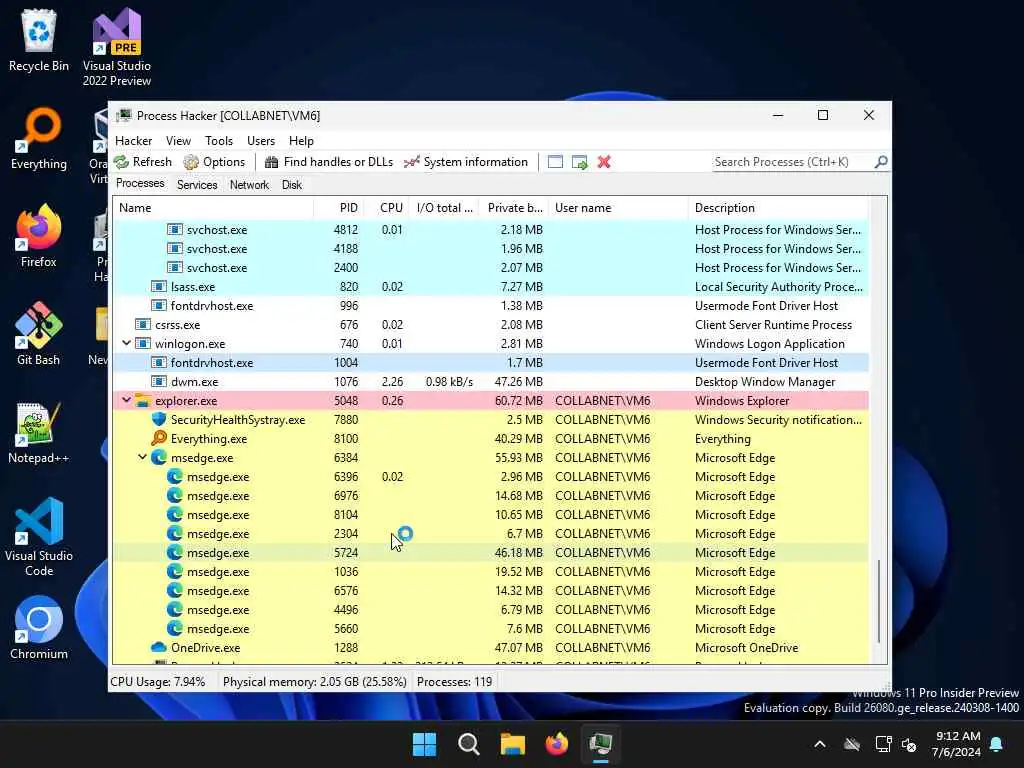Screen dimensions: 1024x768
Task: Open System information from toolbar
Action: (466, 162)
